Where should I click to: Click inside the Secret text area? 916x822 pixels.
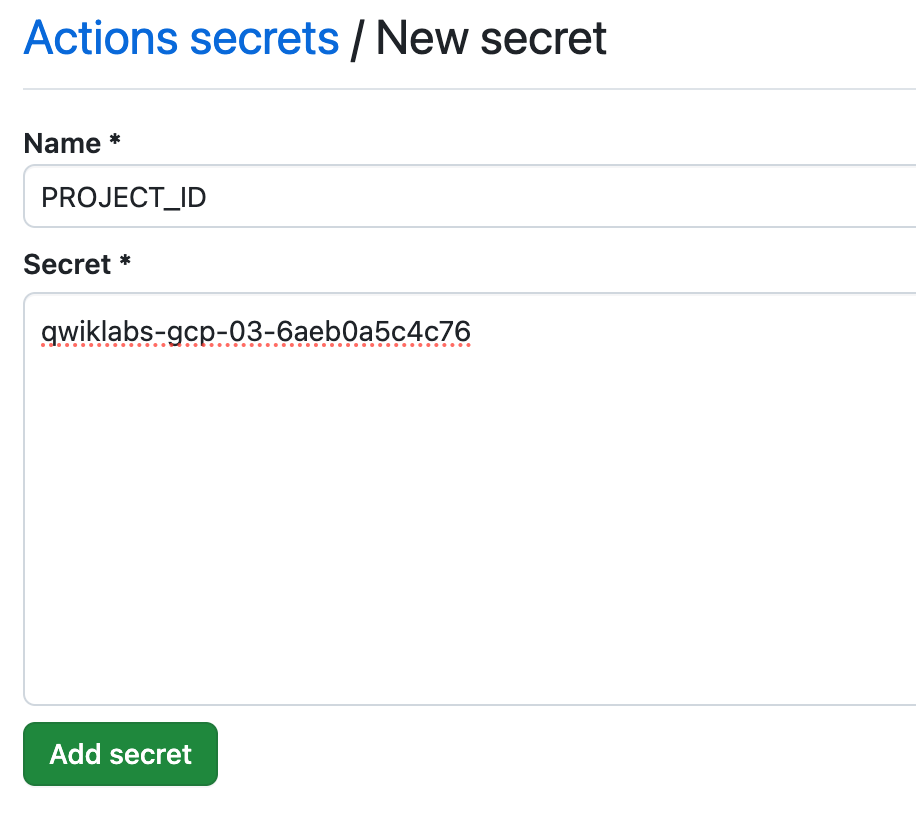click(468, 498)
